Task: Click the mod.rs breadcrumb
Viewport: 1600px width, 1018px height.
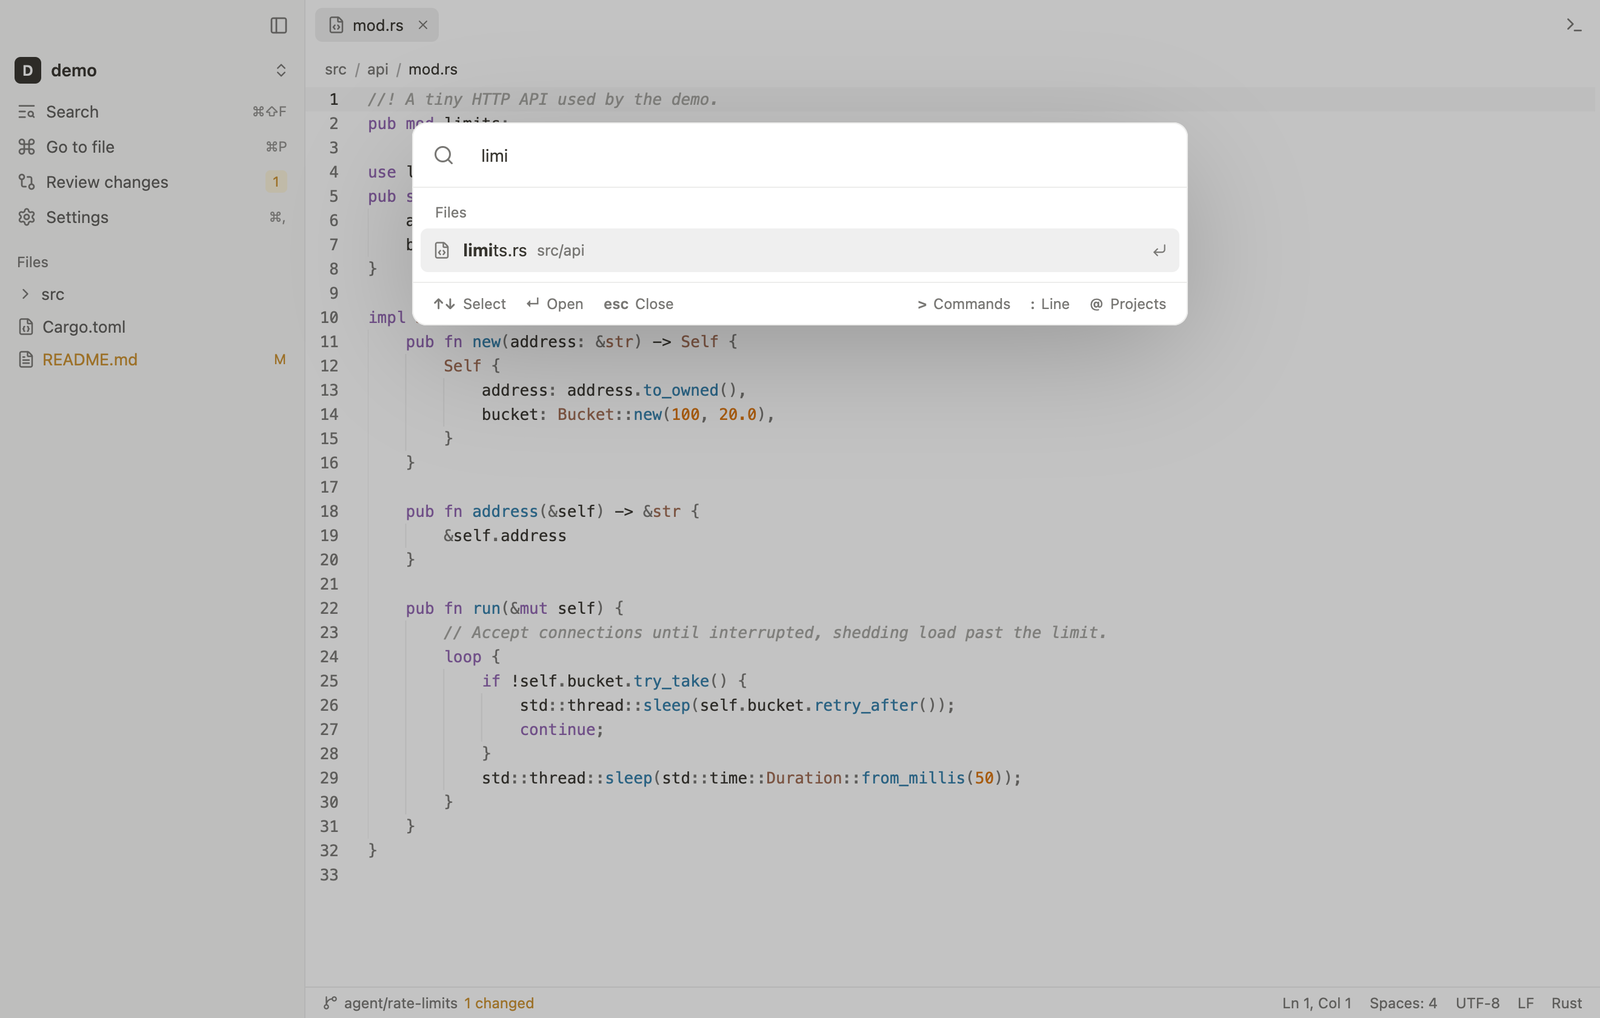Action: coord(433,69)
